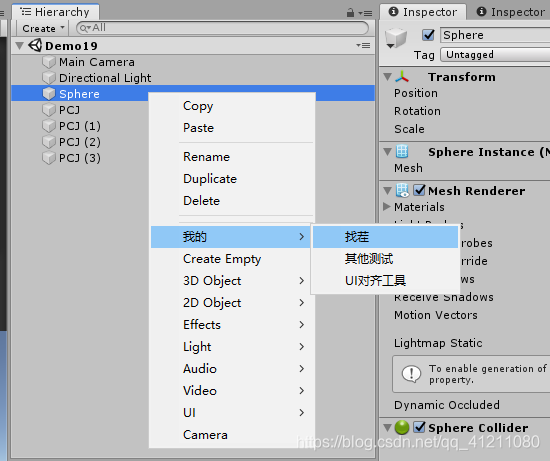Click the Transform component axis icon

click(402, 76)
